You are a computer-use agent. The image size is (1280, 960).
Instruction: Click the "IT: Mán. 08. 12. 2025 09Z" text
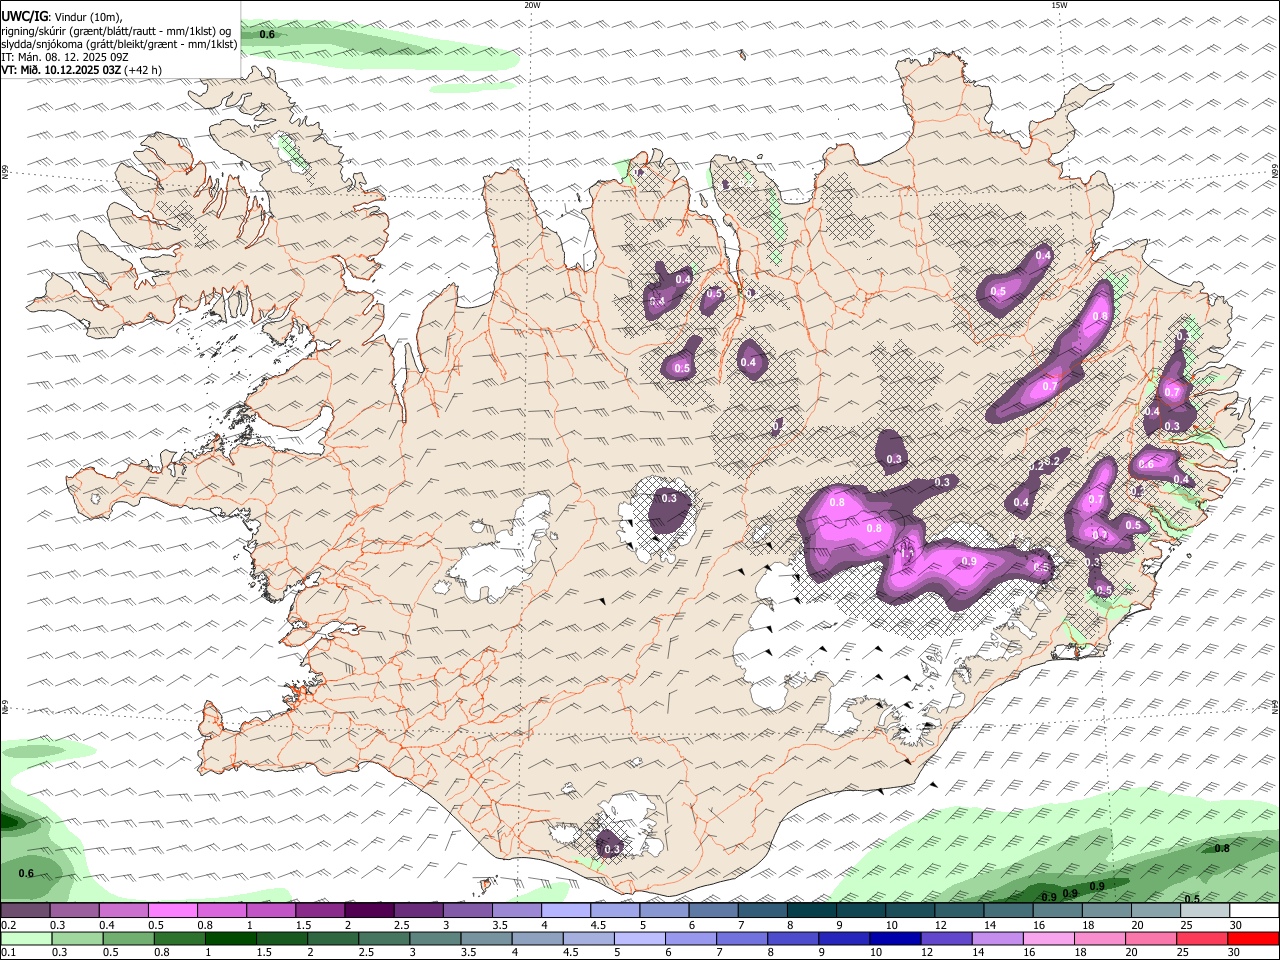(65, 57)
